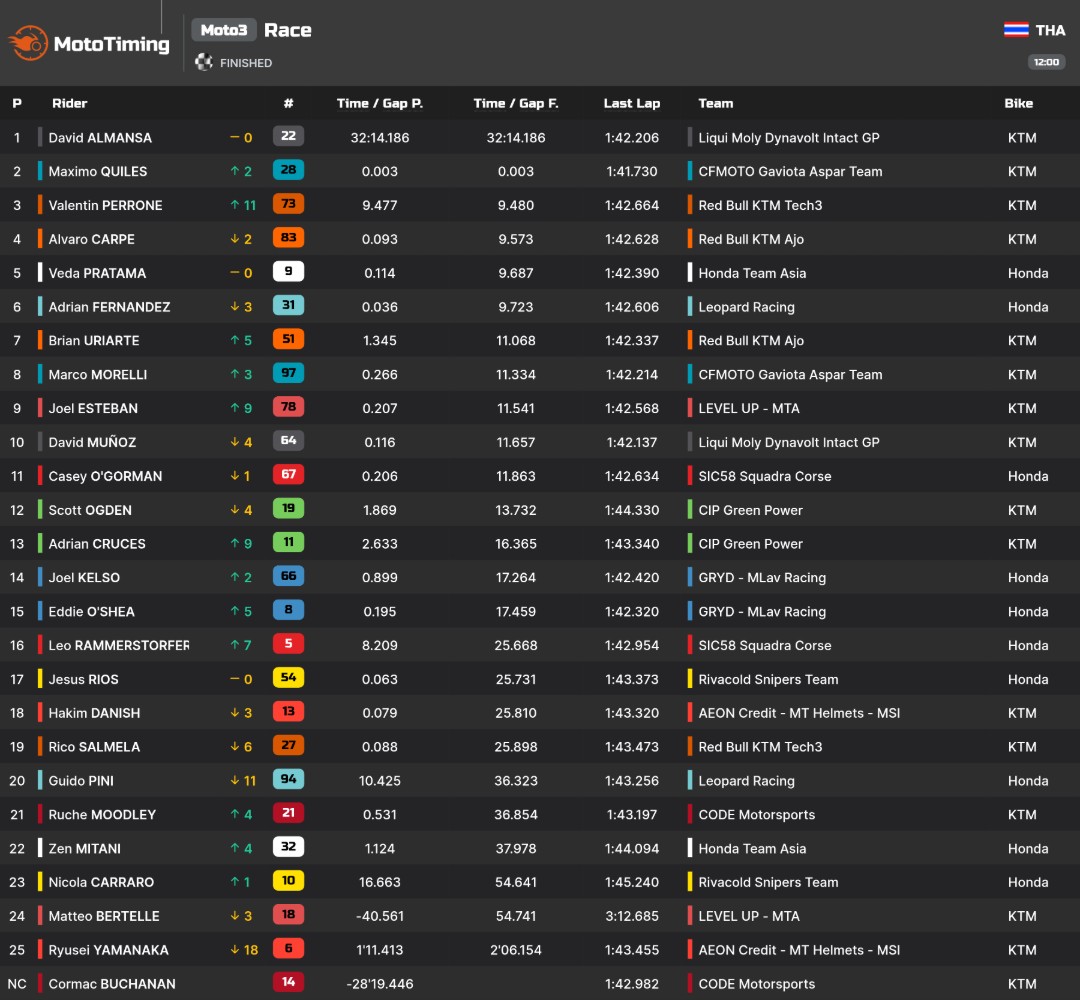The width and height of the screenshot is (1080, 1000).
Task: Click team name Honda Team Asia for Pratama
Action: [752, 273]
